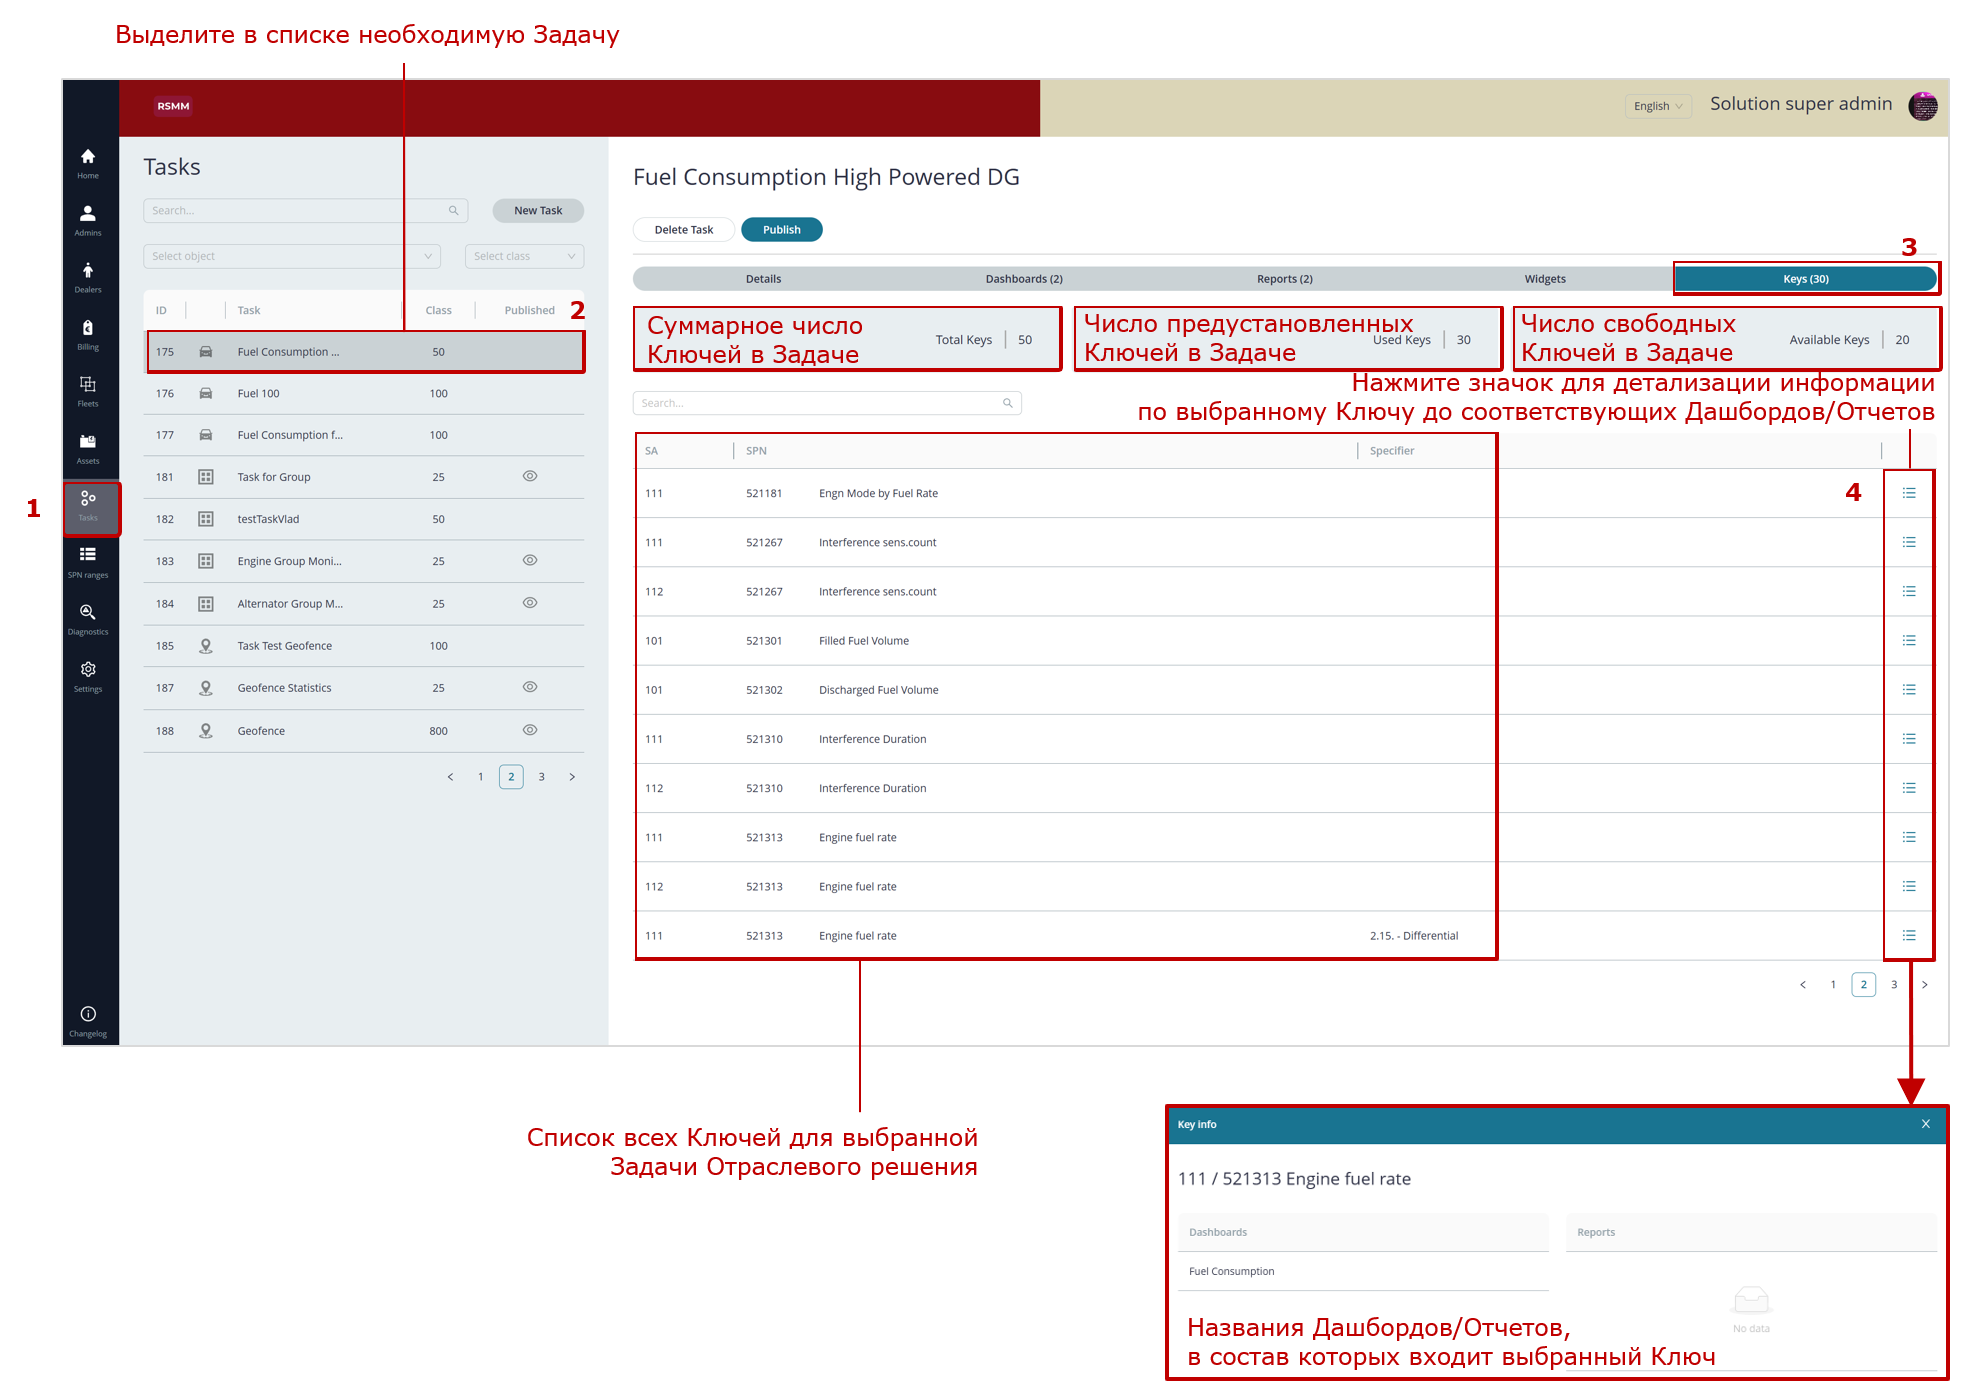Switch to the Dashboards (2) tab

click(1023, 279)
